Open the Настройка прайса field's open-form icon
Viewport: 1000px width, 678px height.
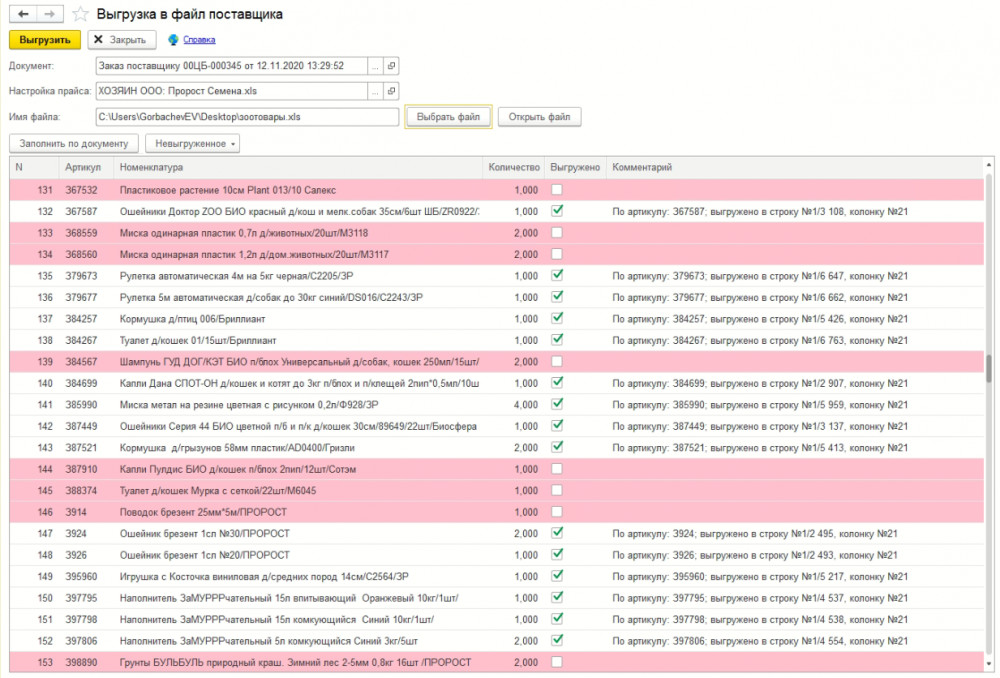point(391,91)
